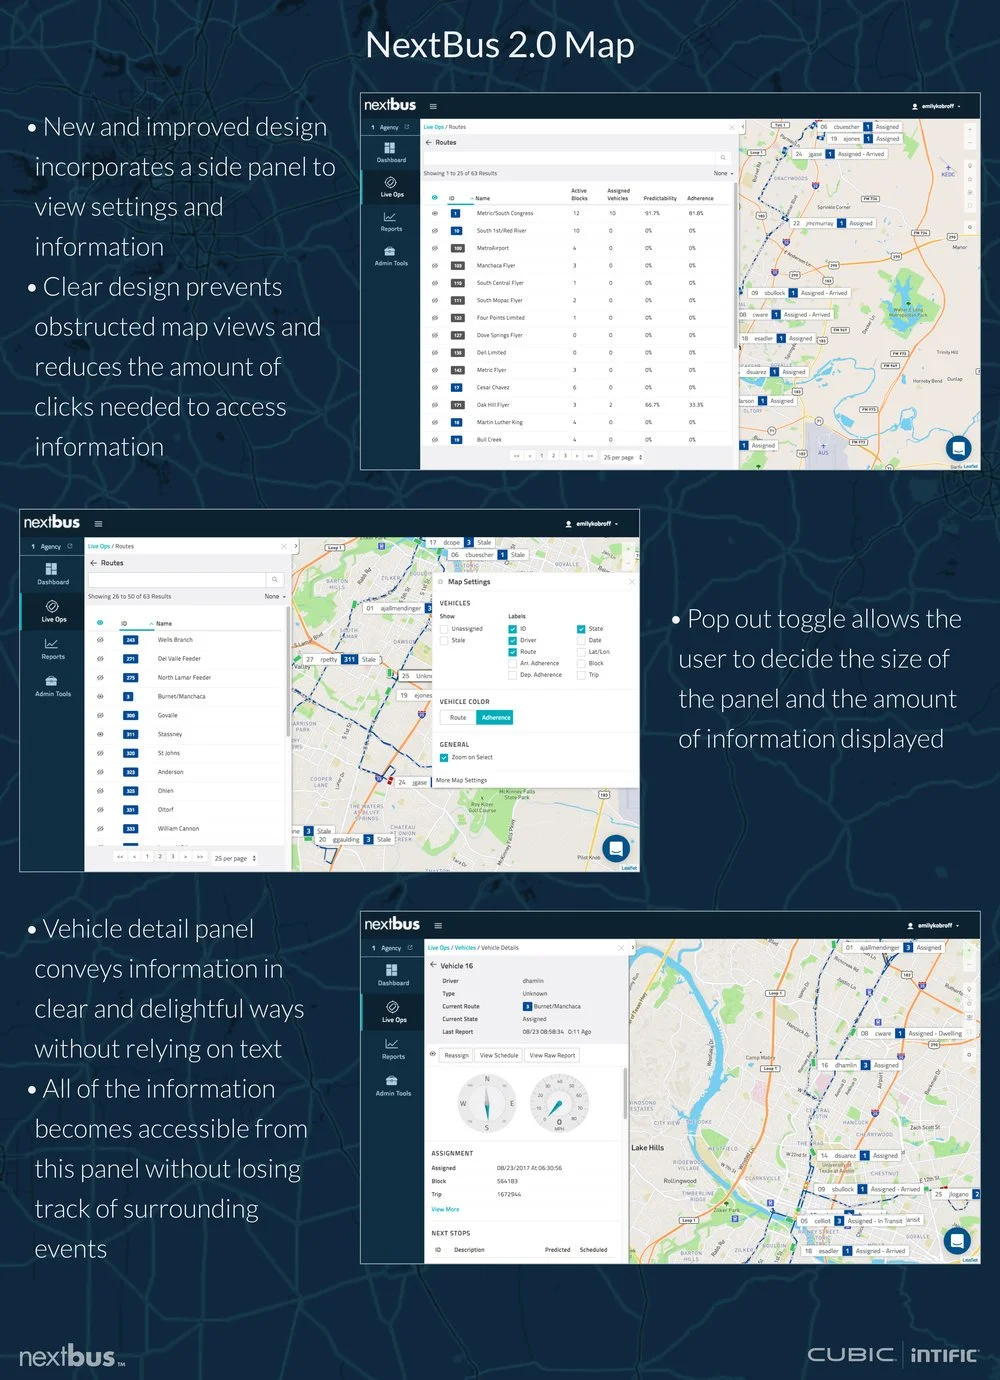Toggle eye visibility for Wells Branch route

(x=100, y=640)
